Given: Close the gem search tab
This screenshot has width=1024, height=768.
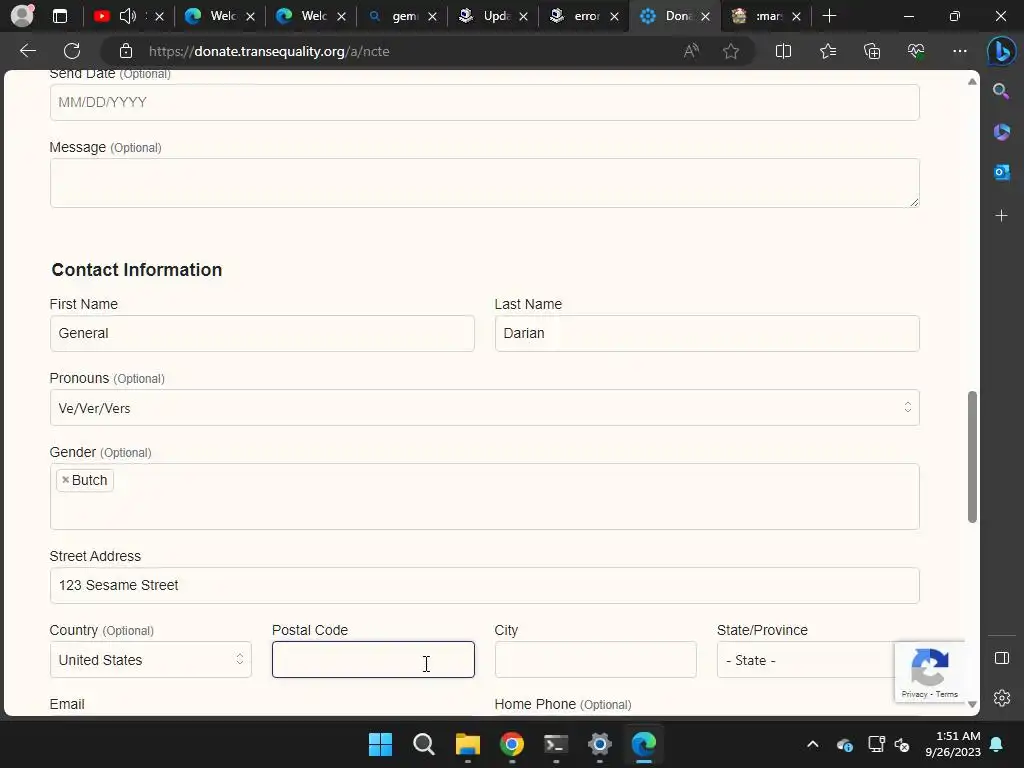Looking at the screenshot, I should tap(432, 16).
